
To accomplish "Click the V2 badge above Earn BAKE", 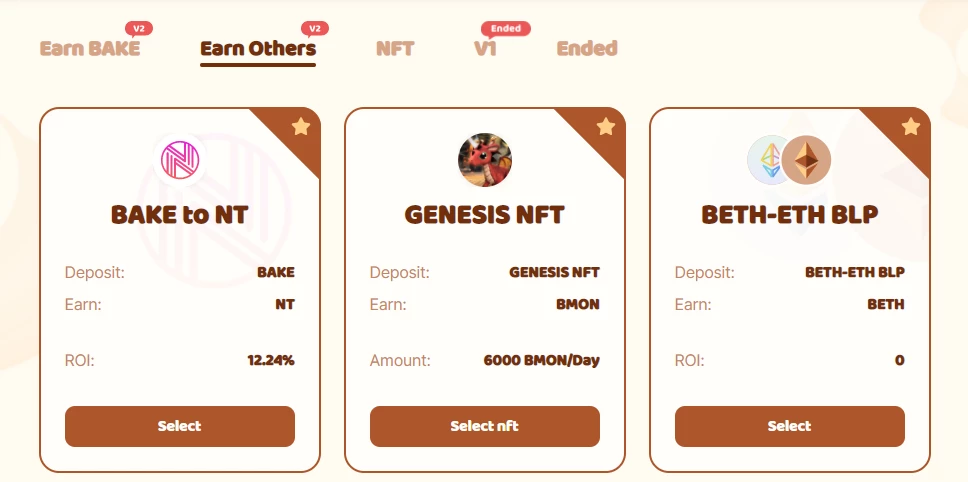I will click(x=139, y=28).
